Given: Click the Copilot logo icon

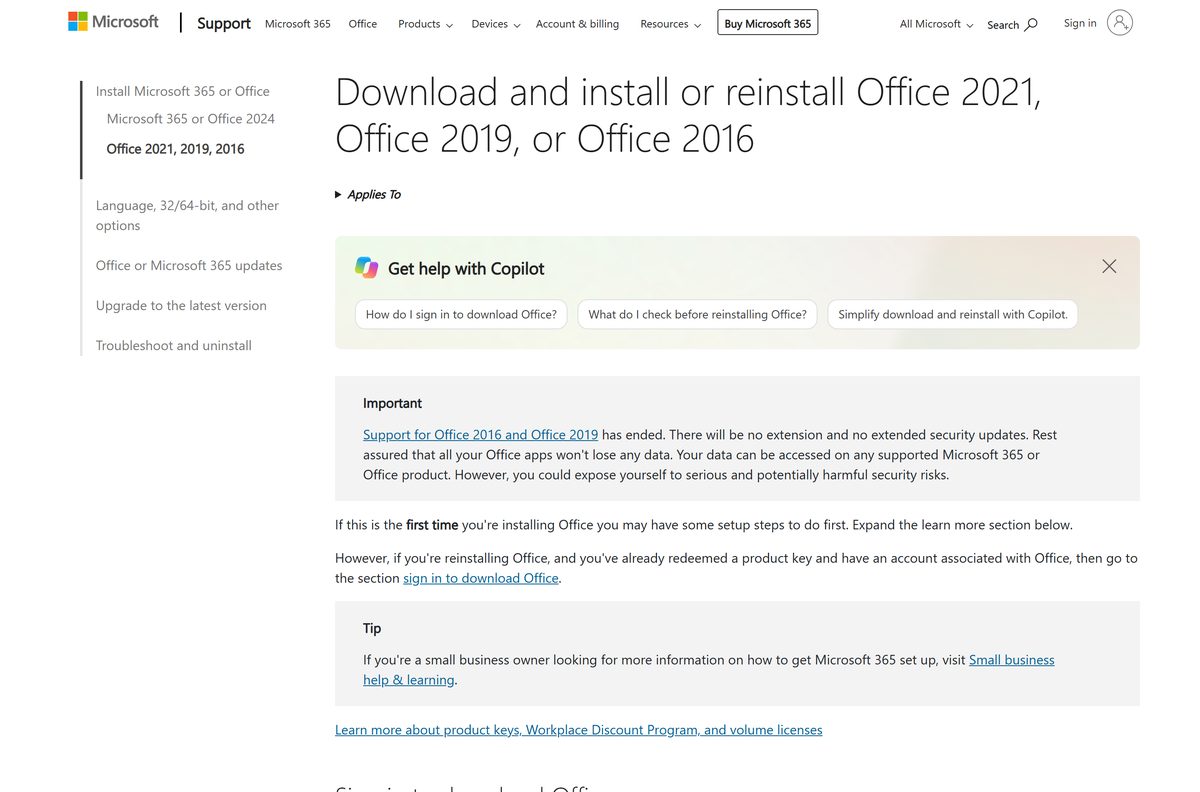Looking at the screenshot, I should click(366, 267).
